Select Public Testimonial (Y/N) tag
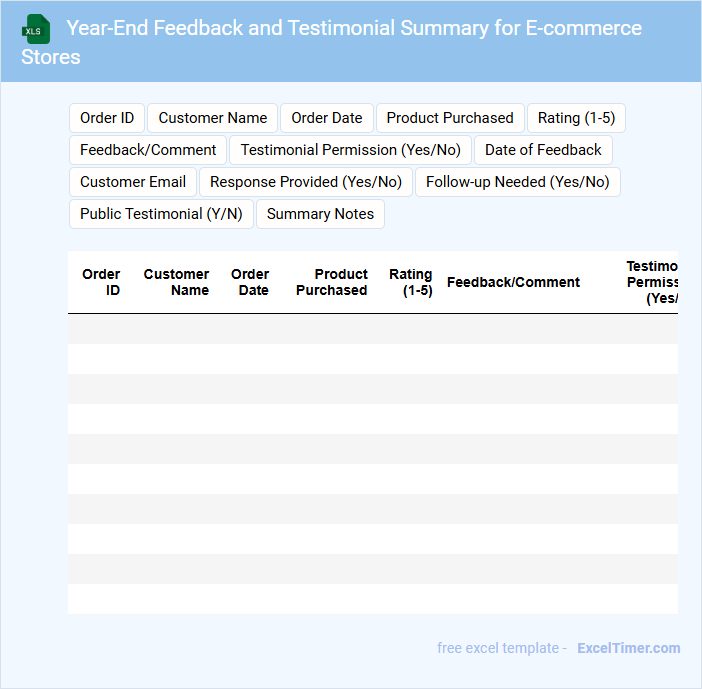The height and width of the screenshot is (689, 702). pos(161,214)
